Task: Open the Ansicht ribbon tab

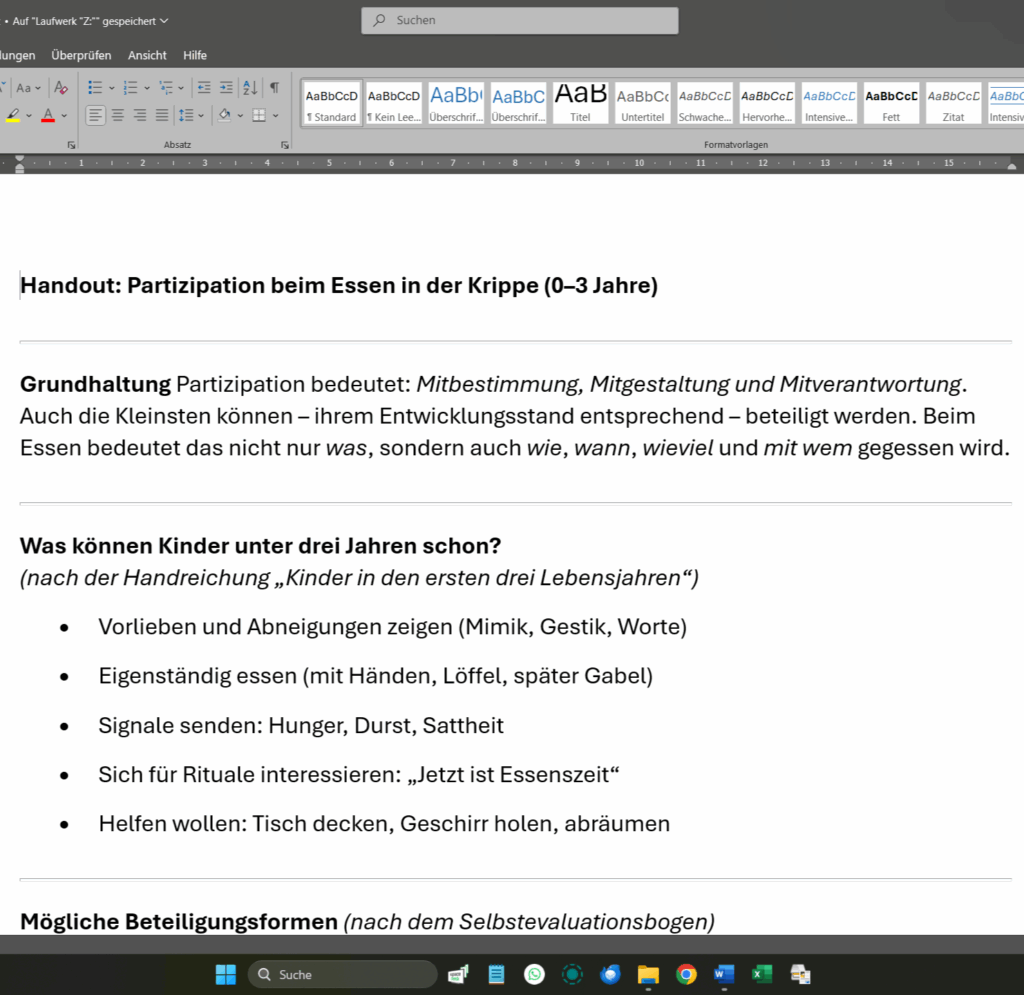Action: pos(147,55)
